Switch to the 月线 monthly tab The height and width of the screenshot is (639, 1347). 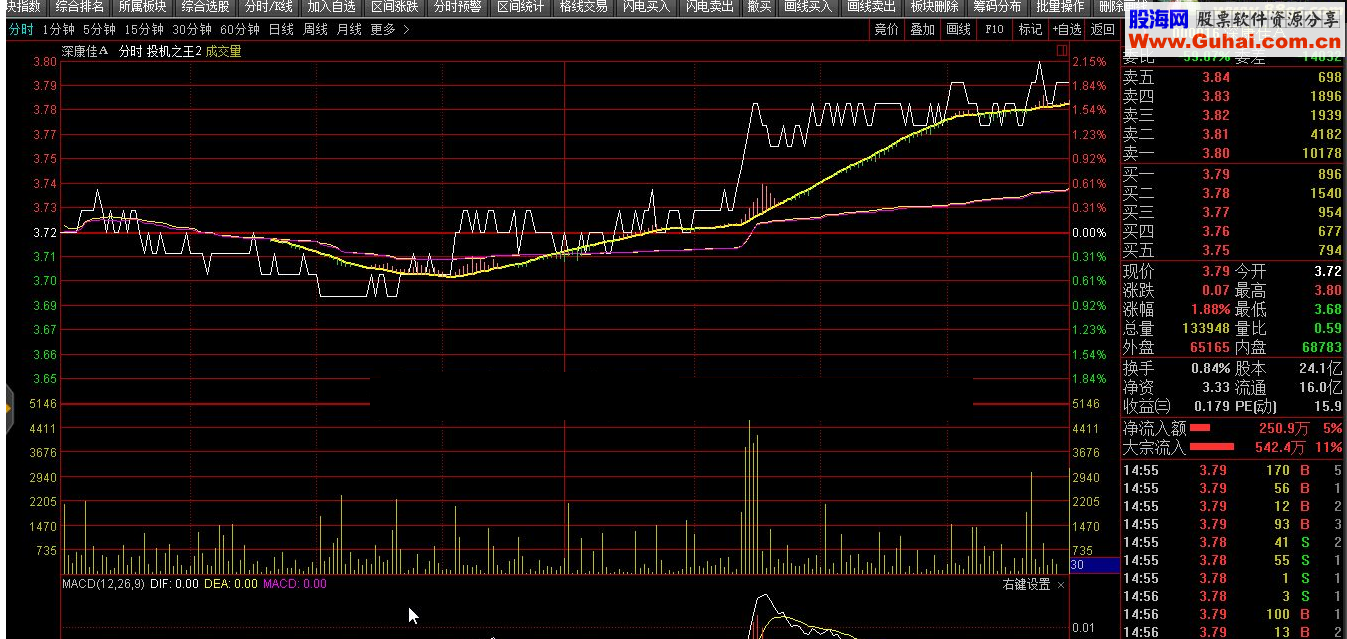tap(349, 29)
